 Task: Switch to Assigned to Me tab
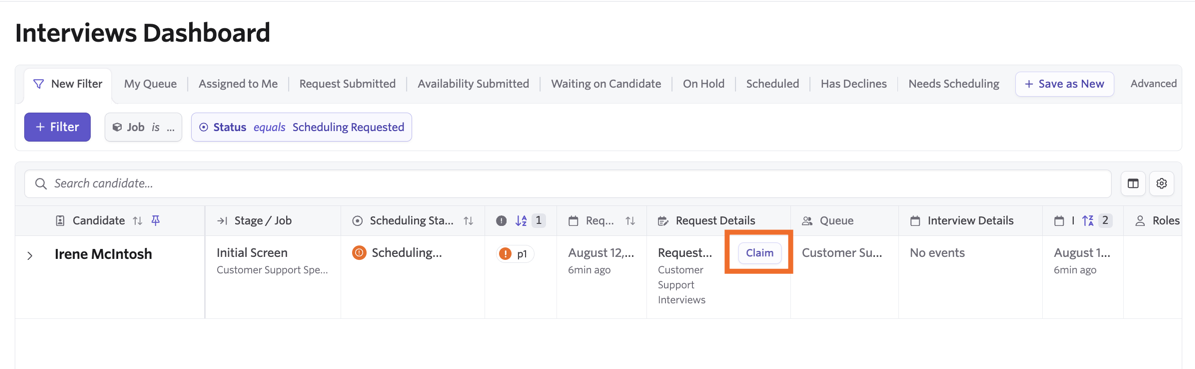pos(238,84)
